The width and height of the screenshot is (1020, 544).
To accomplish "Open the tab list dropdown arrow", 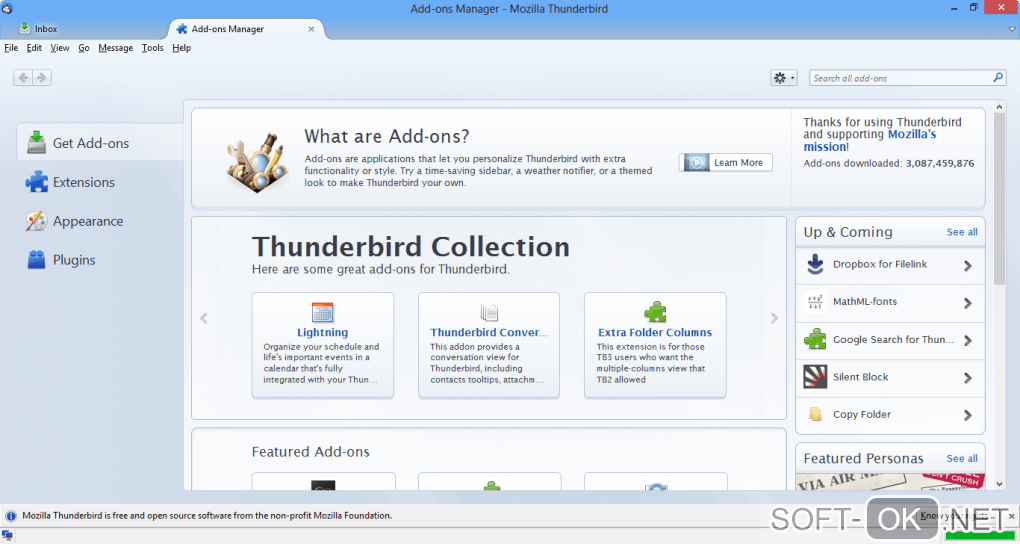I will 1012,29.
